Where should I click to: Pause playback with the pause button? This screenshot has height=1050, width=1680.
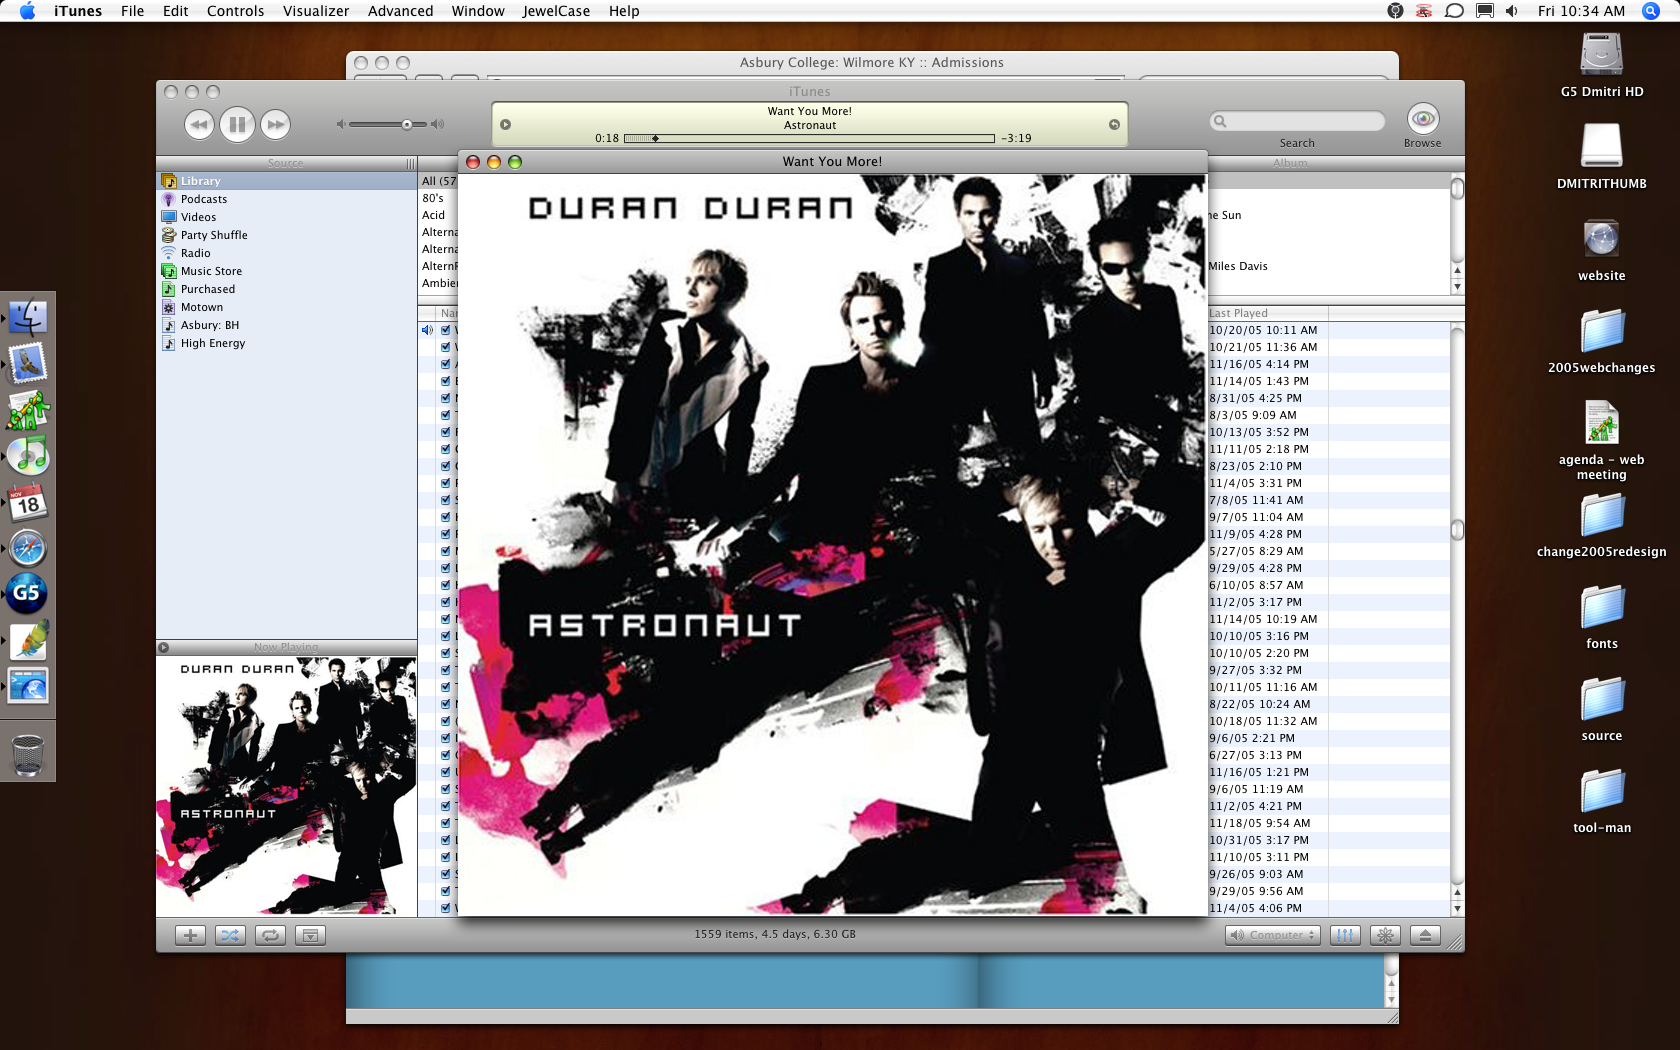[x=237, y=125]
